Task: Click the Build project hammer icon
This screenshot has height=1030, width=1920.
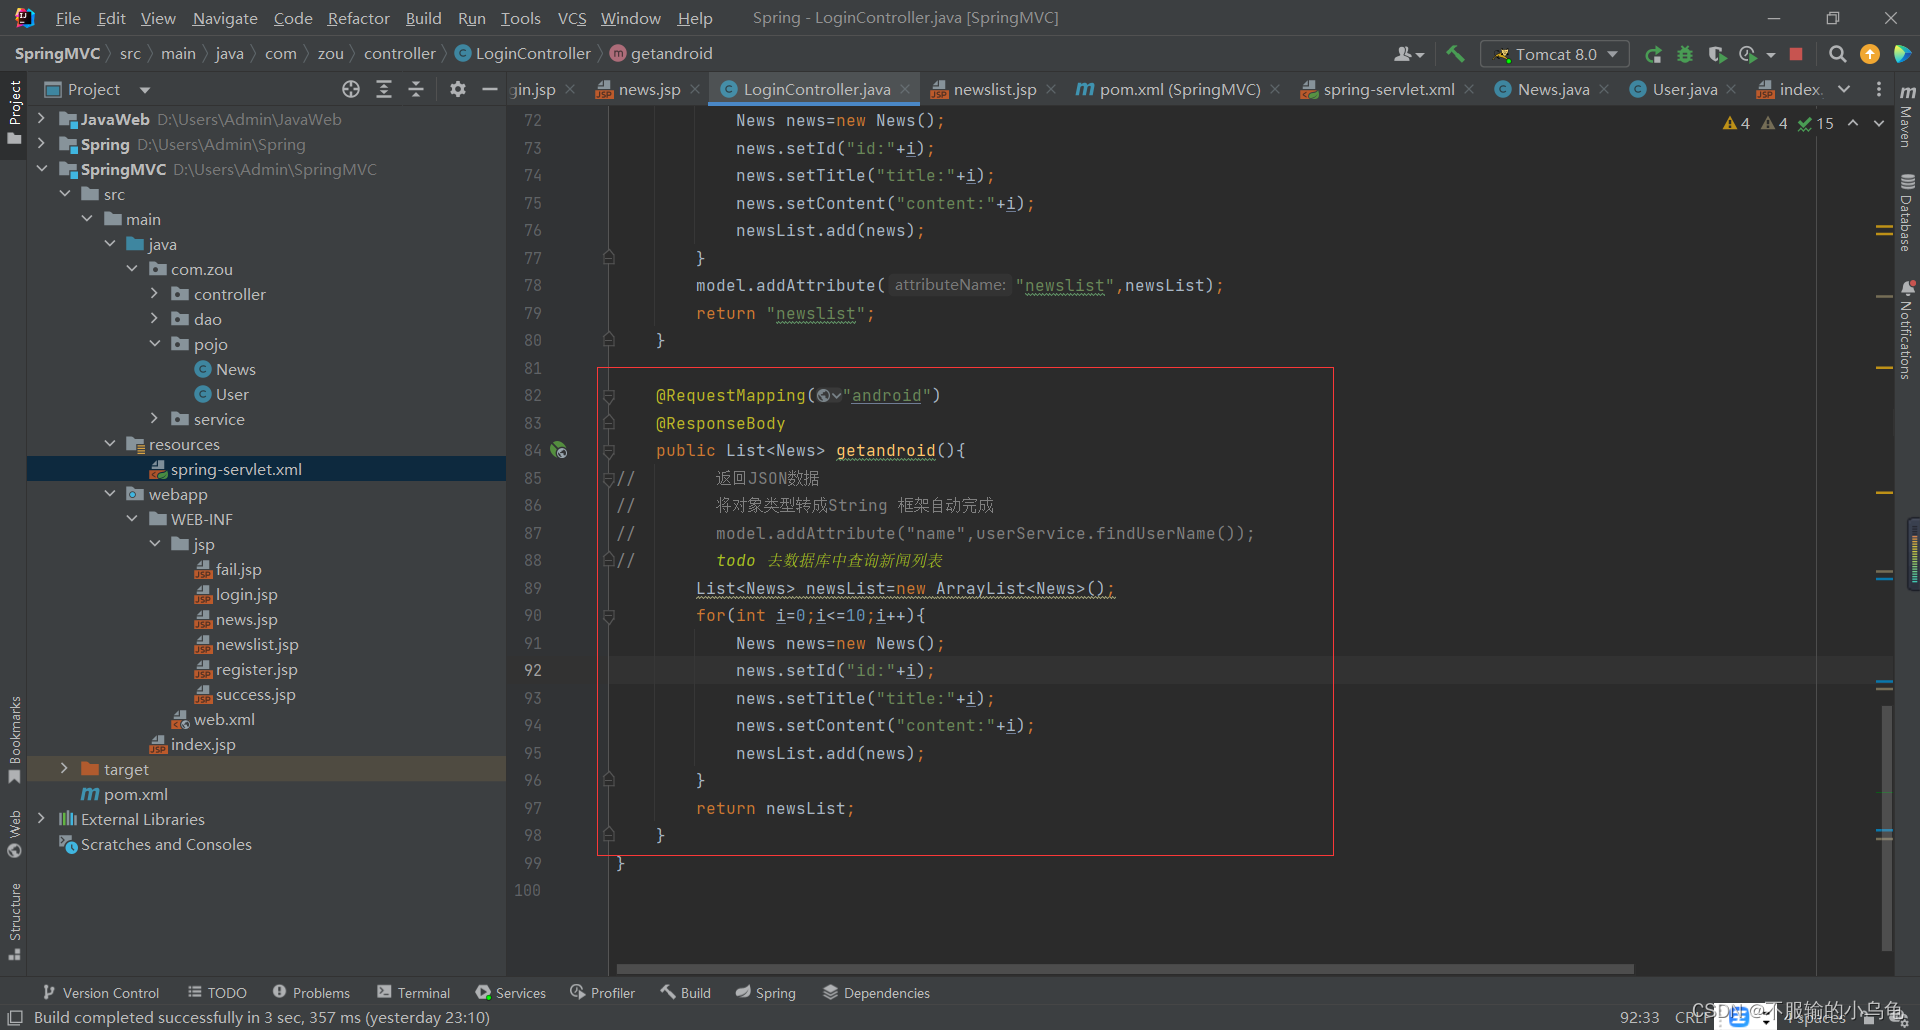Action: pyautogui.click(x=1455, y=54)
